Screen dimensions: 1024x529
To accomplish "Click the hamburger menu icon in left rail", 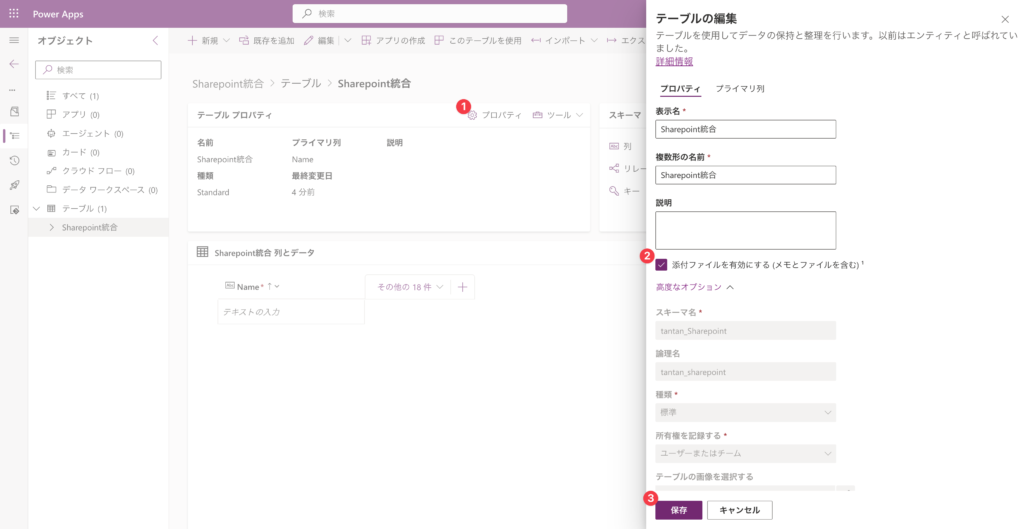I will 14,40.
